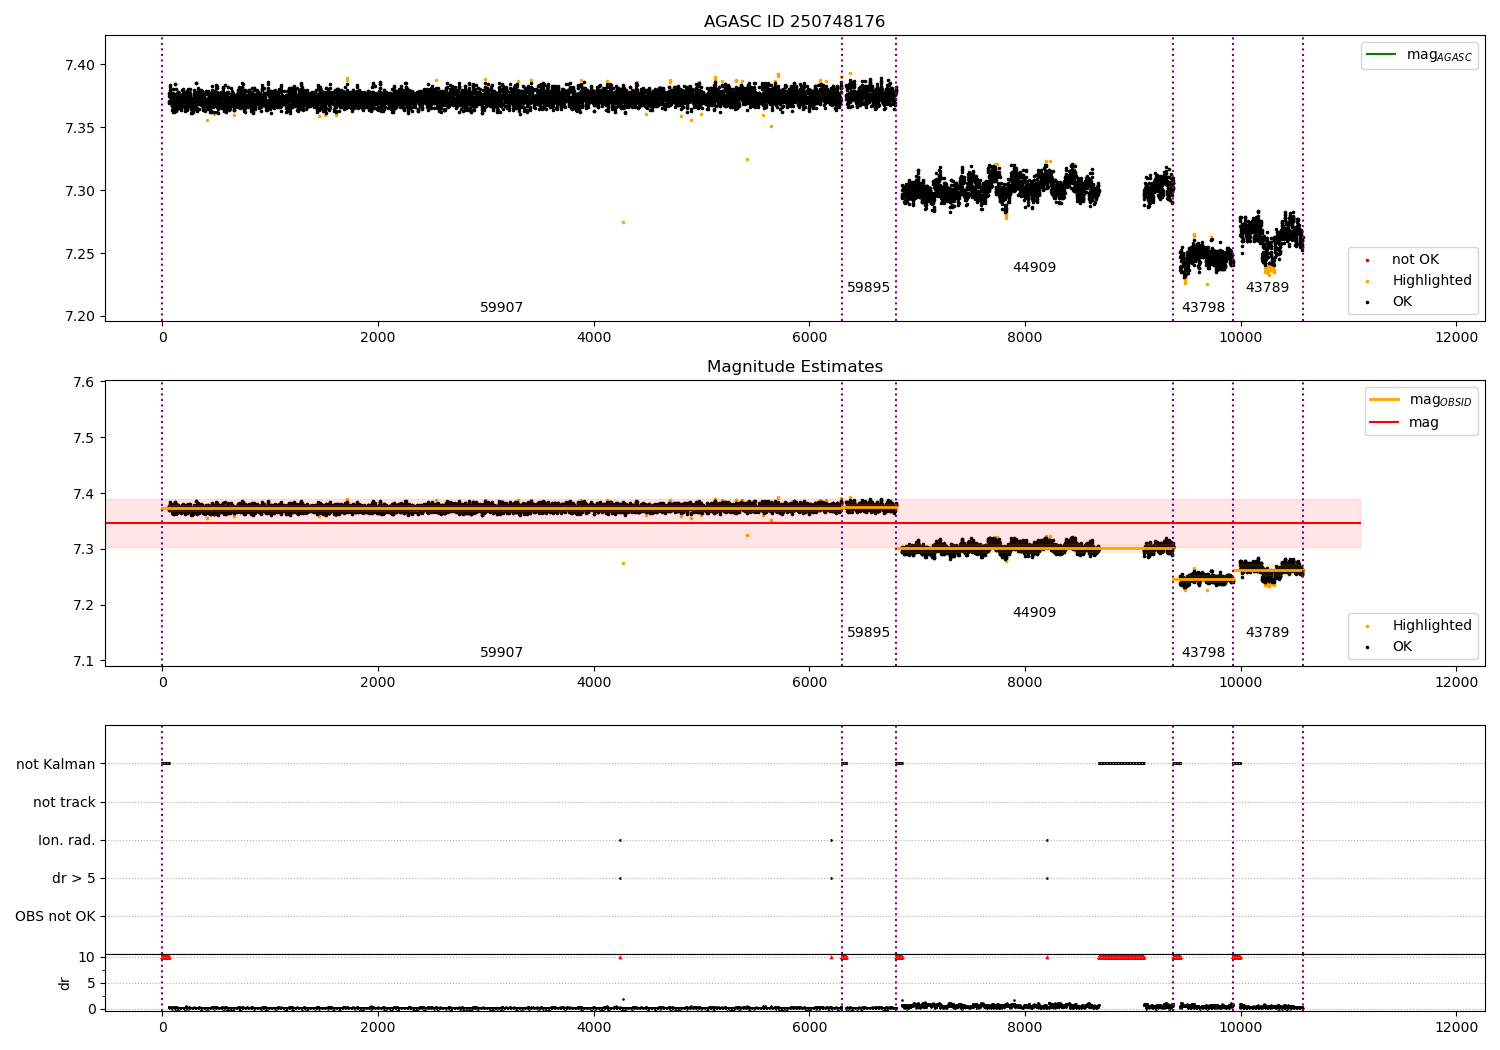The image size is (1500, 1050).
Task: Click obsid label 43798 in Magnitude Estimates plot
Action: point(1203,653)
